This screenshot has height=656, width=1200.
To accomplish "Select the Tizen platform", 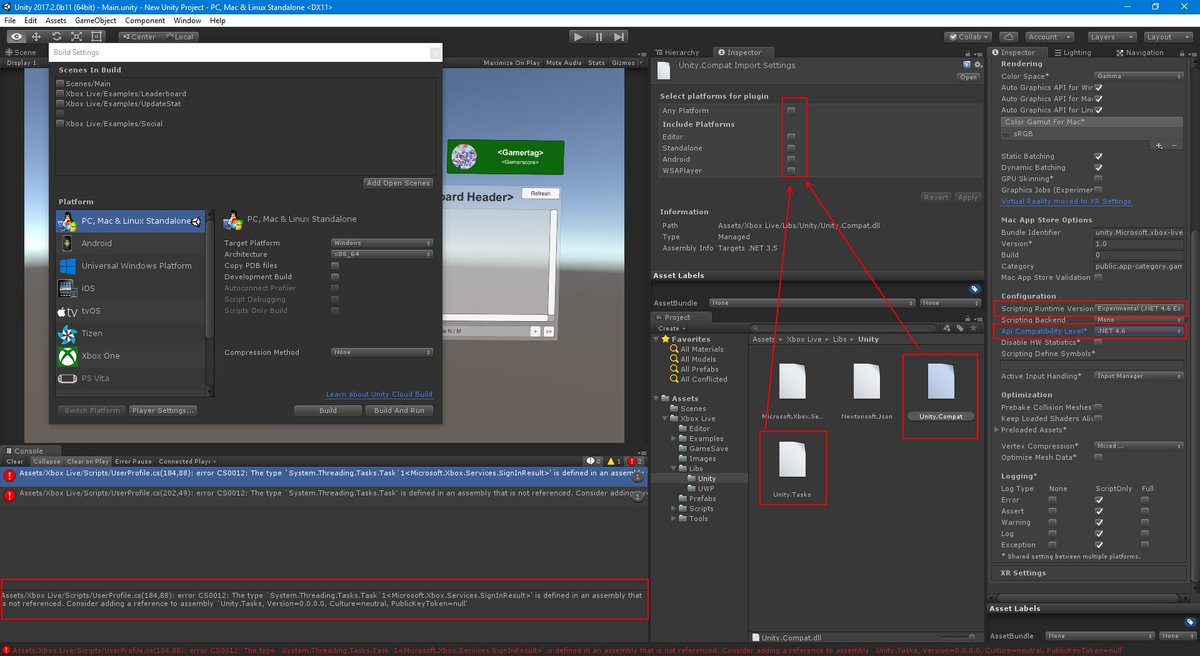I will pyautogui.click(x=130, y=333).
